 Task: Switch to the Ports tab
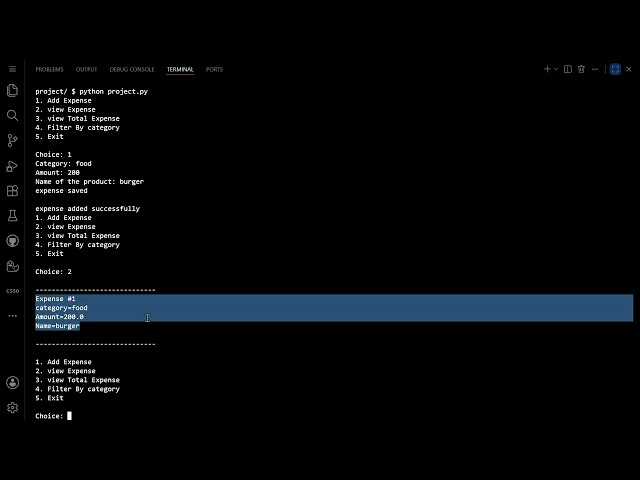[214, 69]
